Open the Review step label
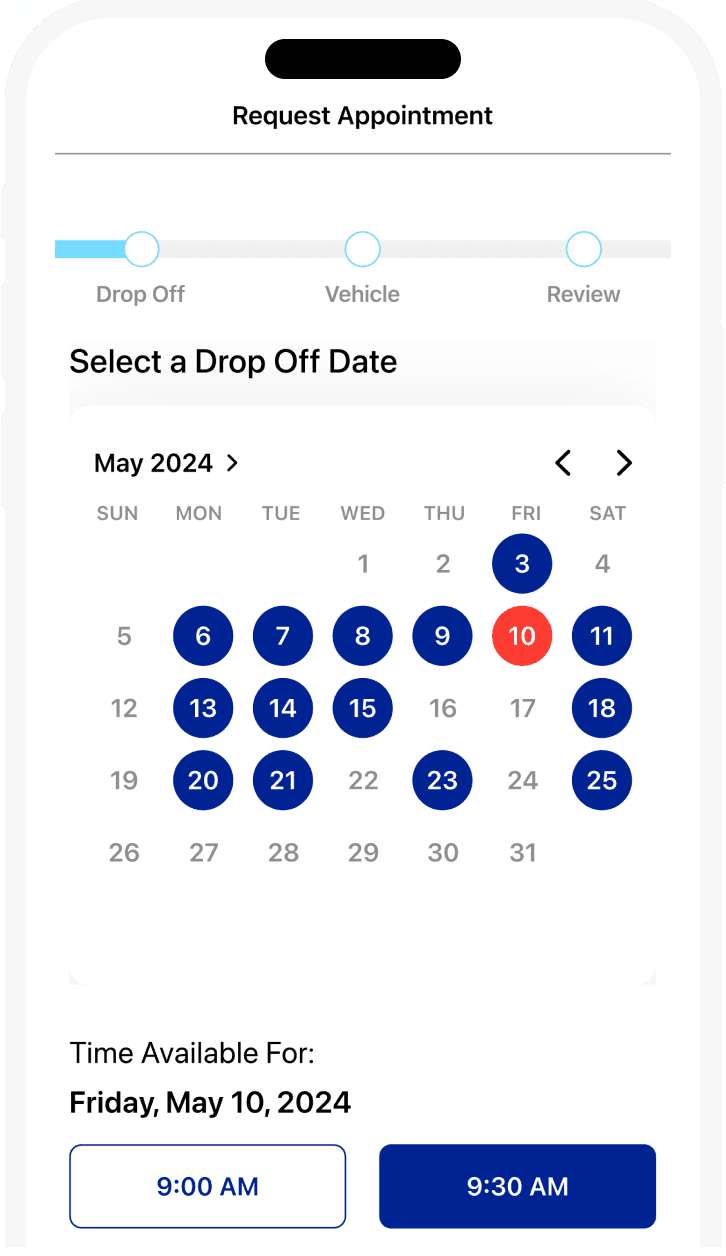Image resolution: width=726 pixels, height=1256 pixels. click(x=583, y=294)
